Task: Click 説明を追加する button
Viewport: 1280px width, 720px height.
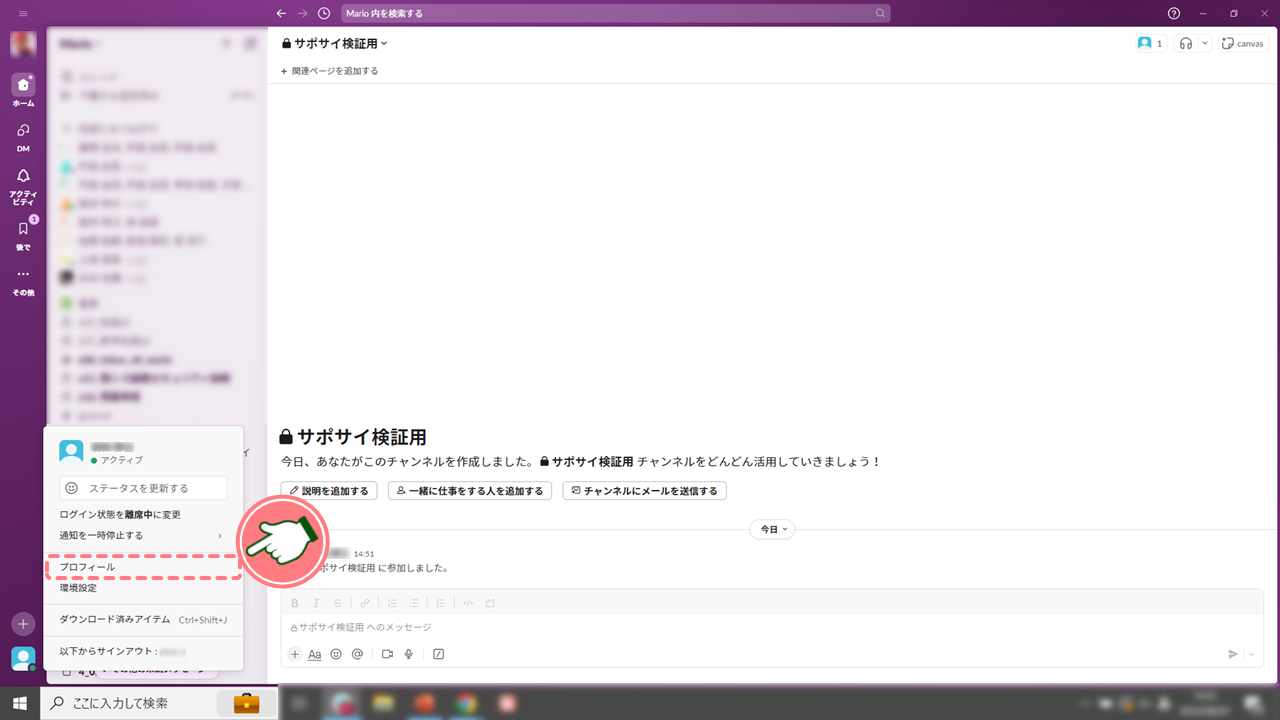Action: click(x=329, y=491)
